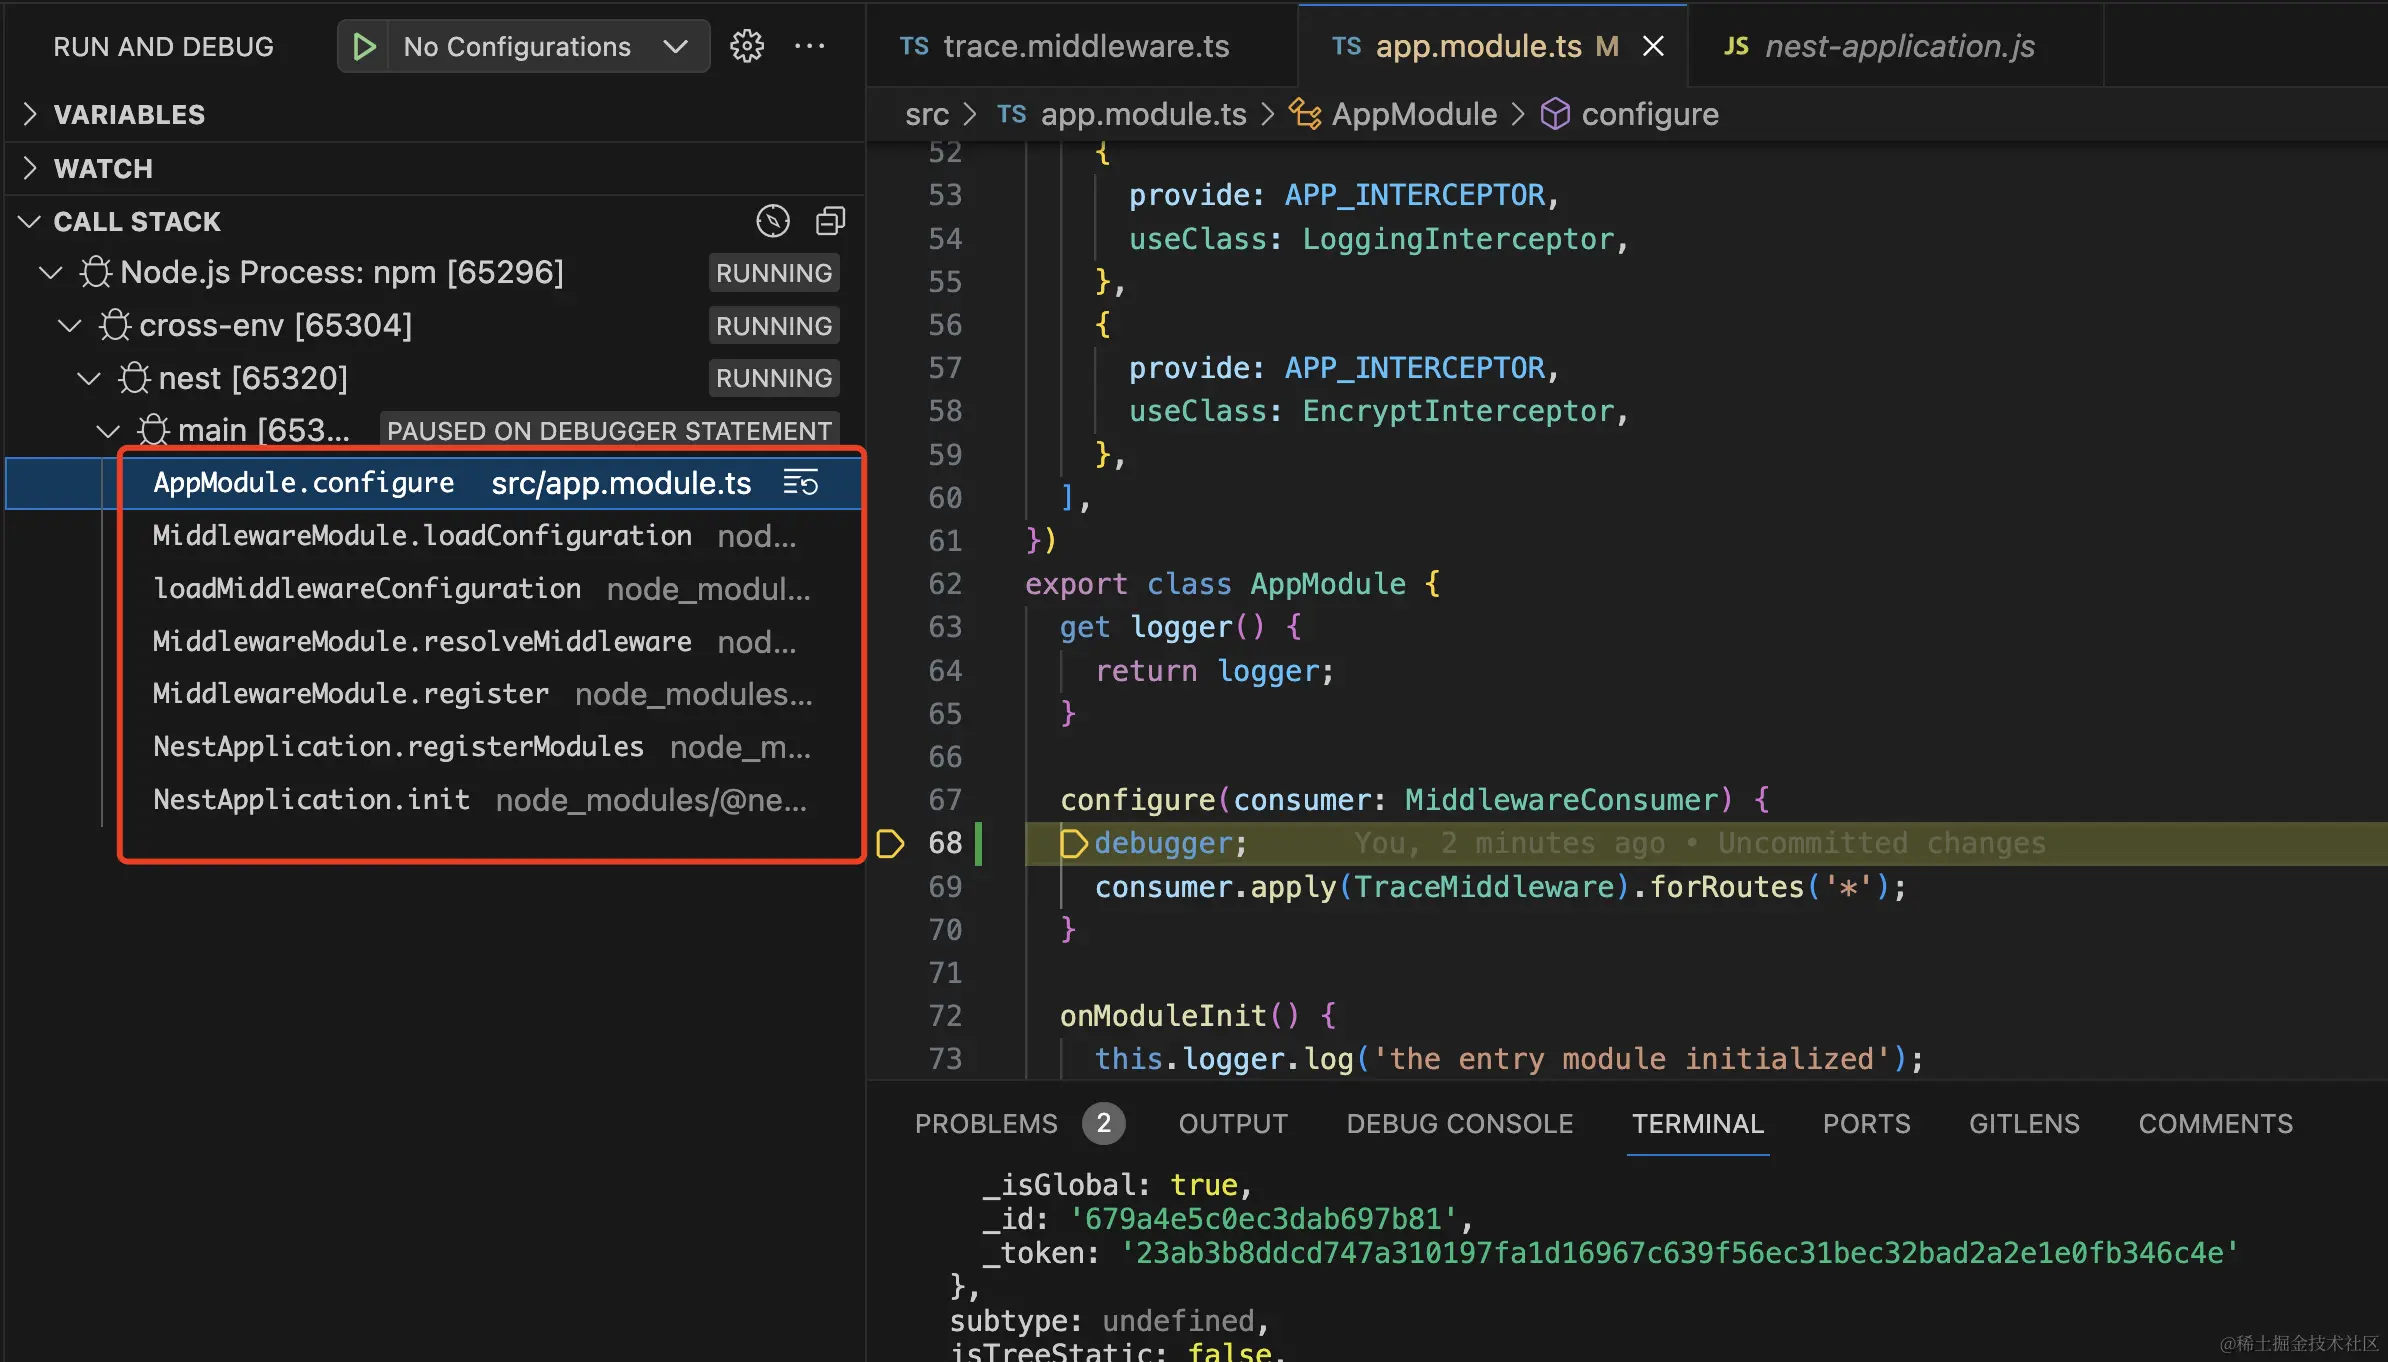Click the bug icon beside cross-env
The image size is (2388, 1362).
[115, 325]
